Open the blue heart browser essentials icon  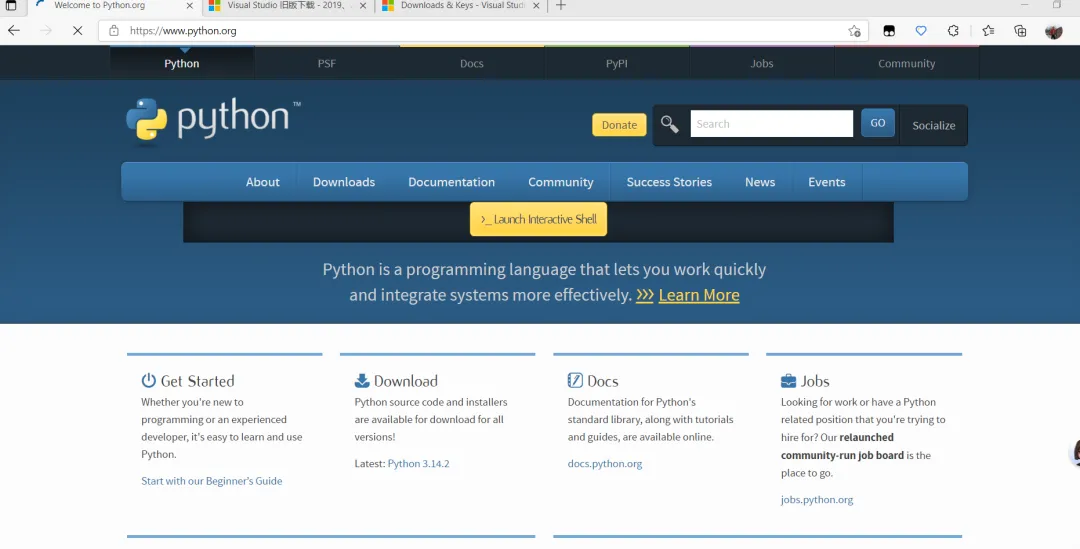point(921,31)
